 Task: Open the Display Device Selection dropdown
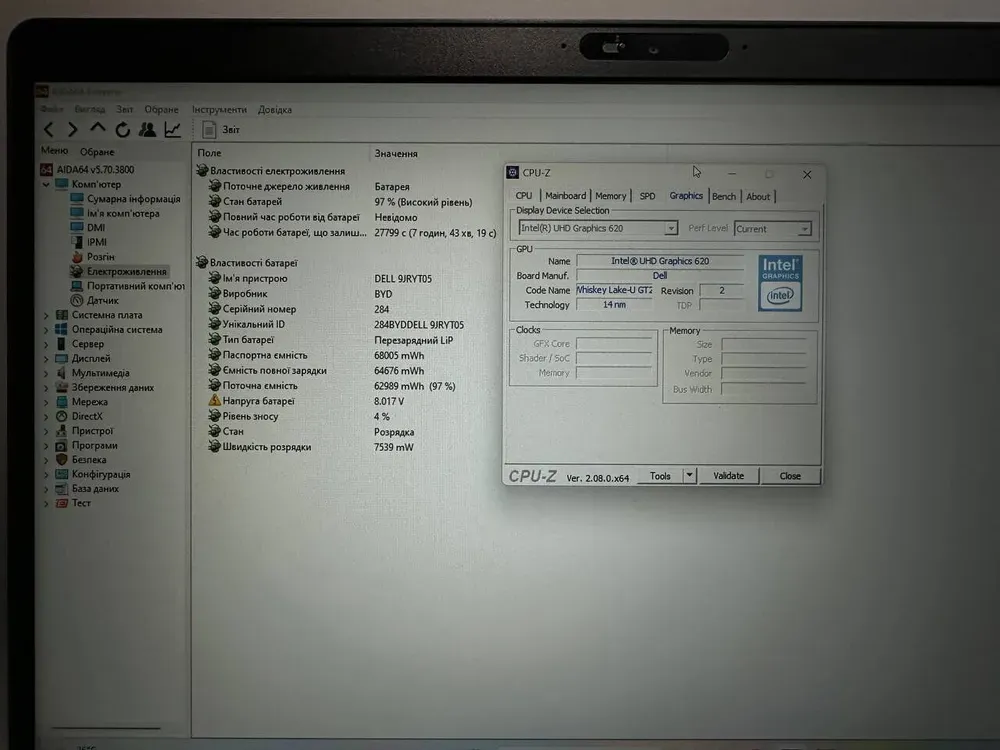670,229
